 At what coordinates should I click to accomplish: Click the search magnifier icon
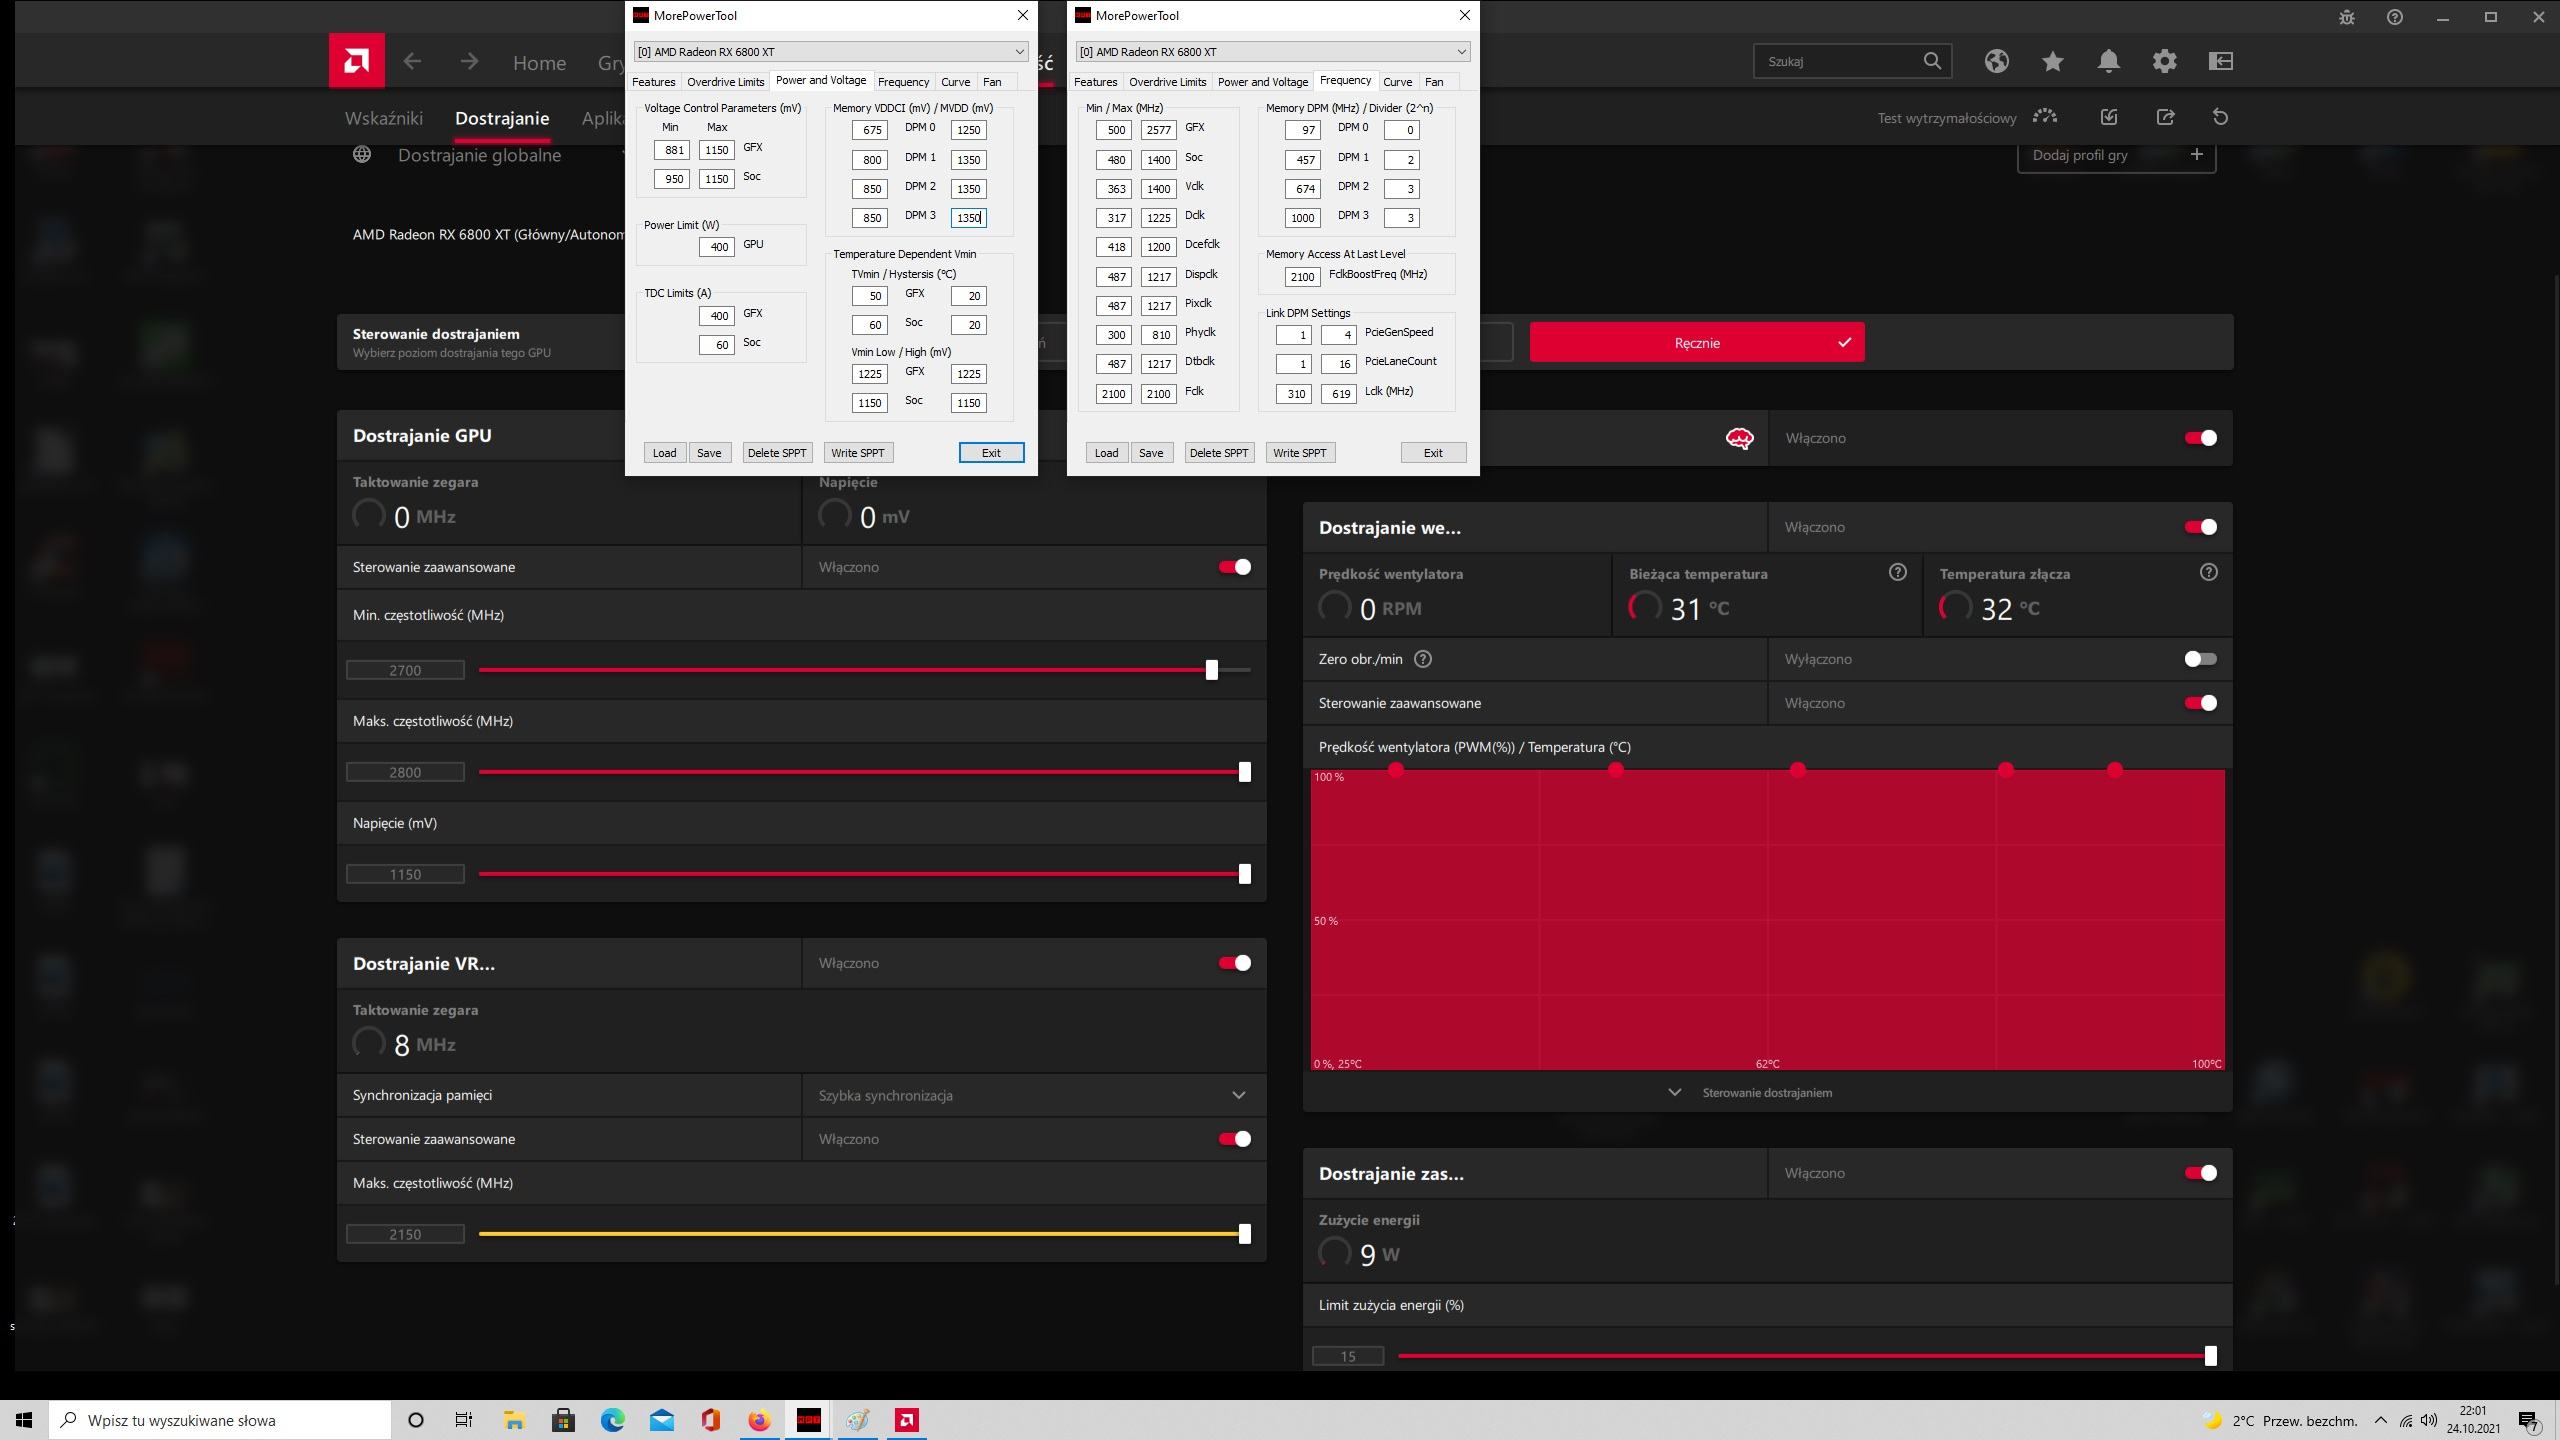[1931, 61]
